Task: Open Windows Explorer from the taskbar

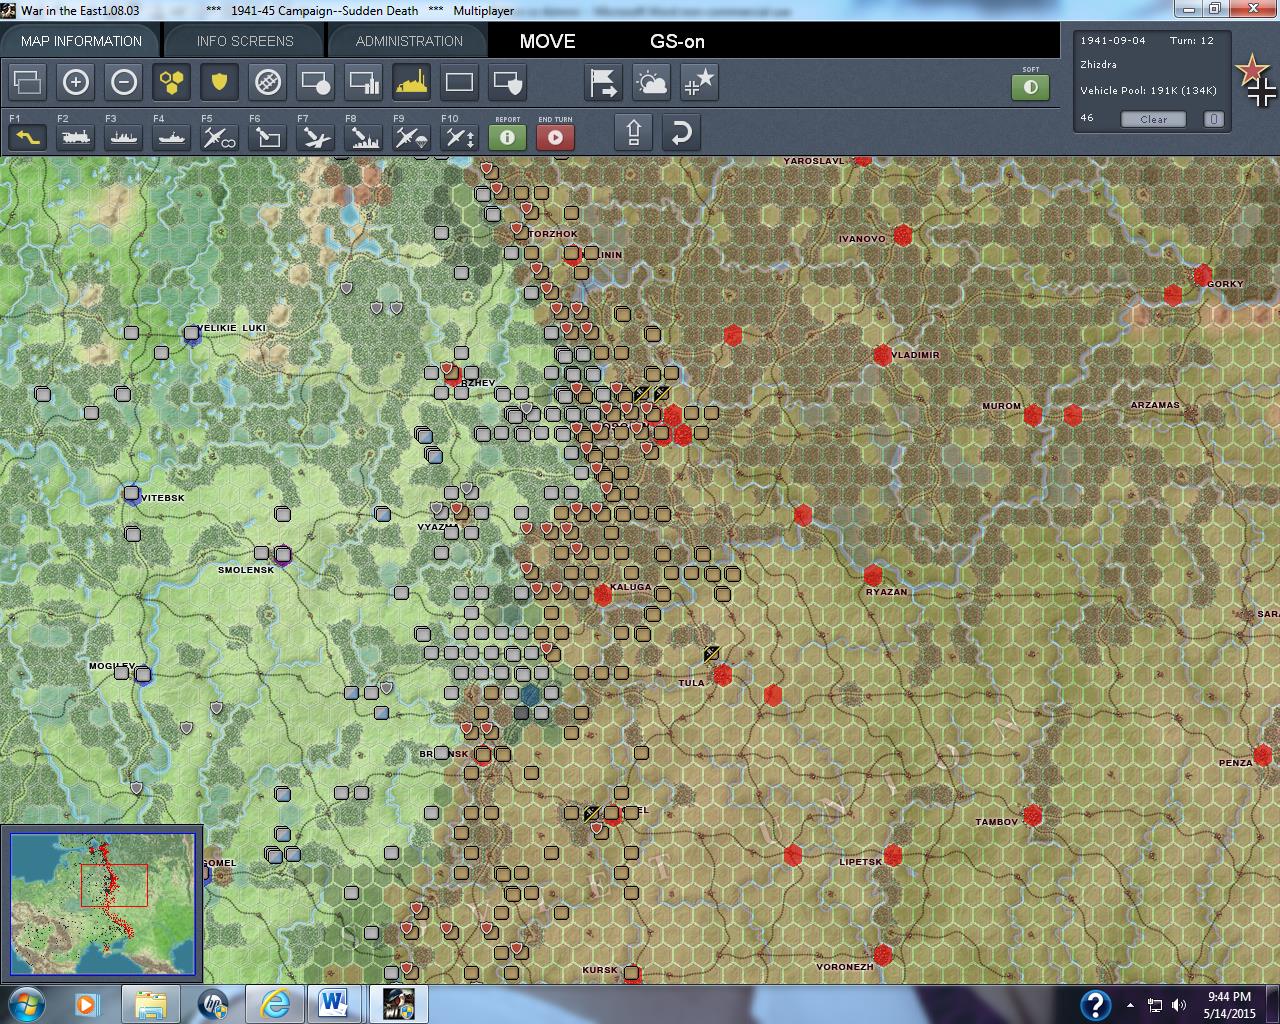Action: [150, 1004]
